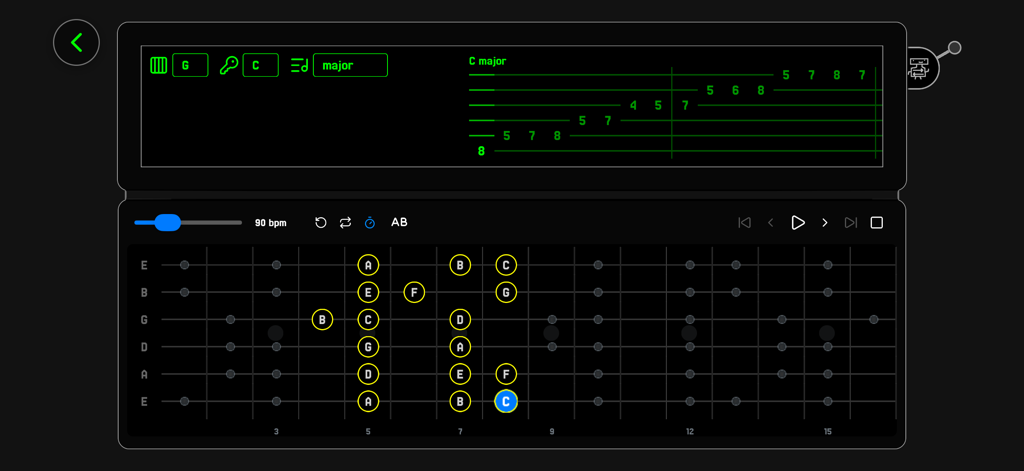Skip to the beginning of the scale
The image size is (1024, 471).
click(x=744, y=223)
